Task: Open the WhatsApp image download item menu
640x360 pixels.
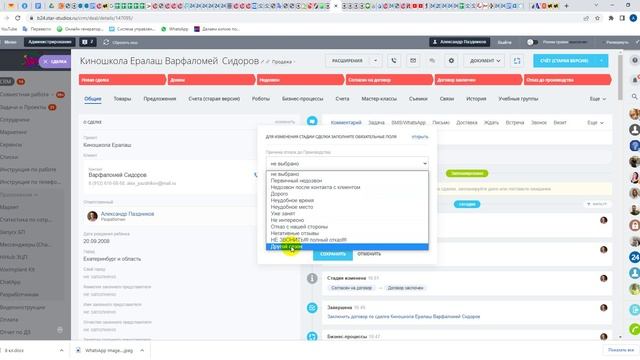Action: click(x=142, y=350)
